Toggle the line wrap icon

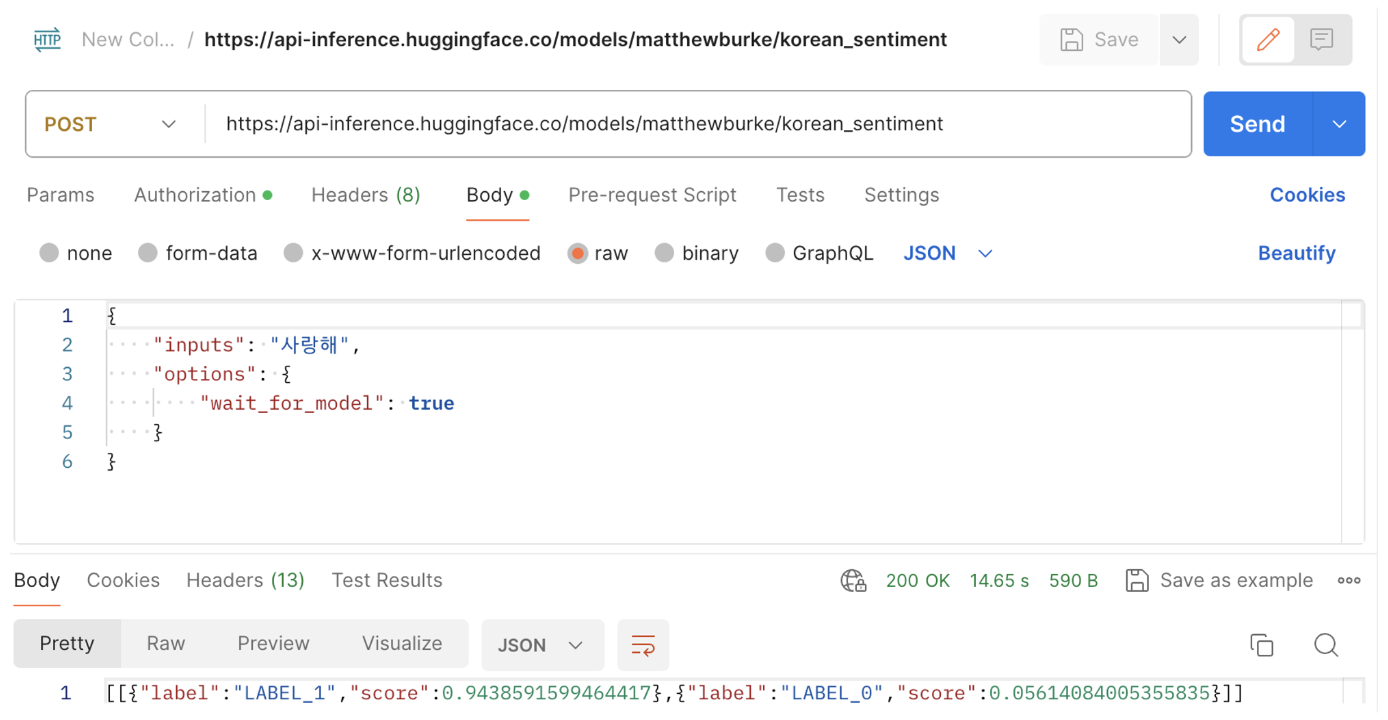tap(643, 645)
